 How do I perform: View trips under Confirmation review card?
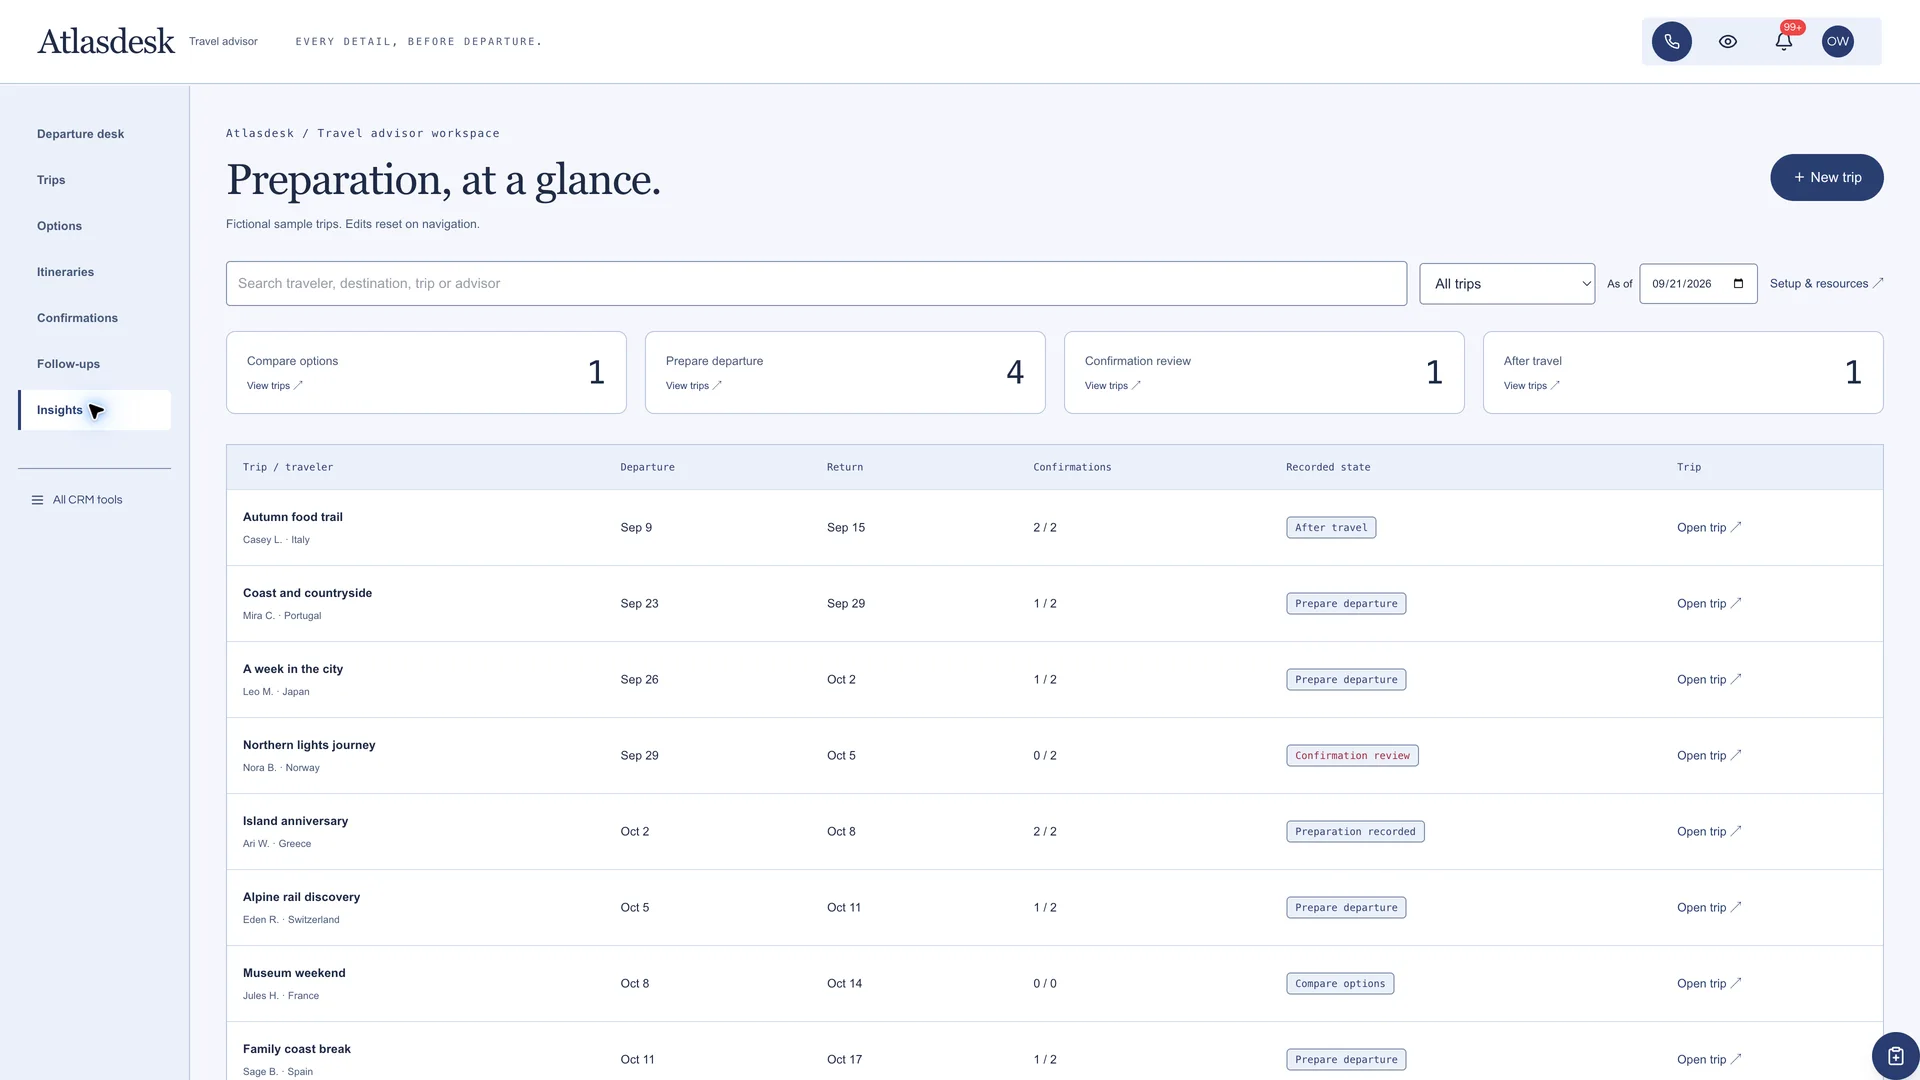coord(1113,386)
